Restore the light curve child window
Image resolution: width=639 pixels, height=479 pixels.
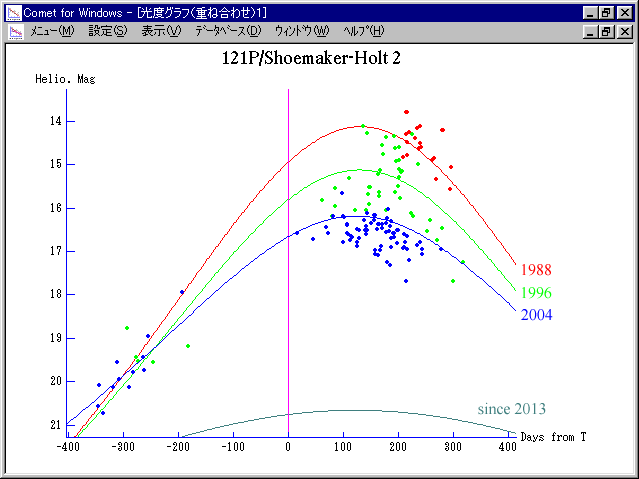click(606, 31)
